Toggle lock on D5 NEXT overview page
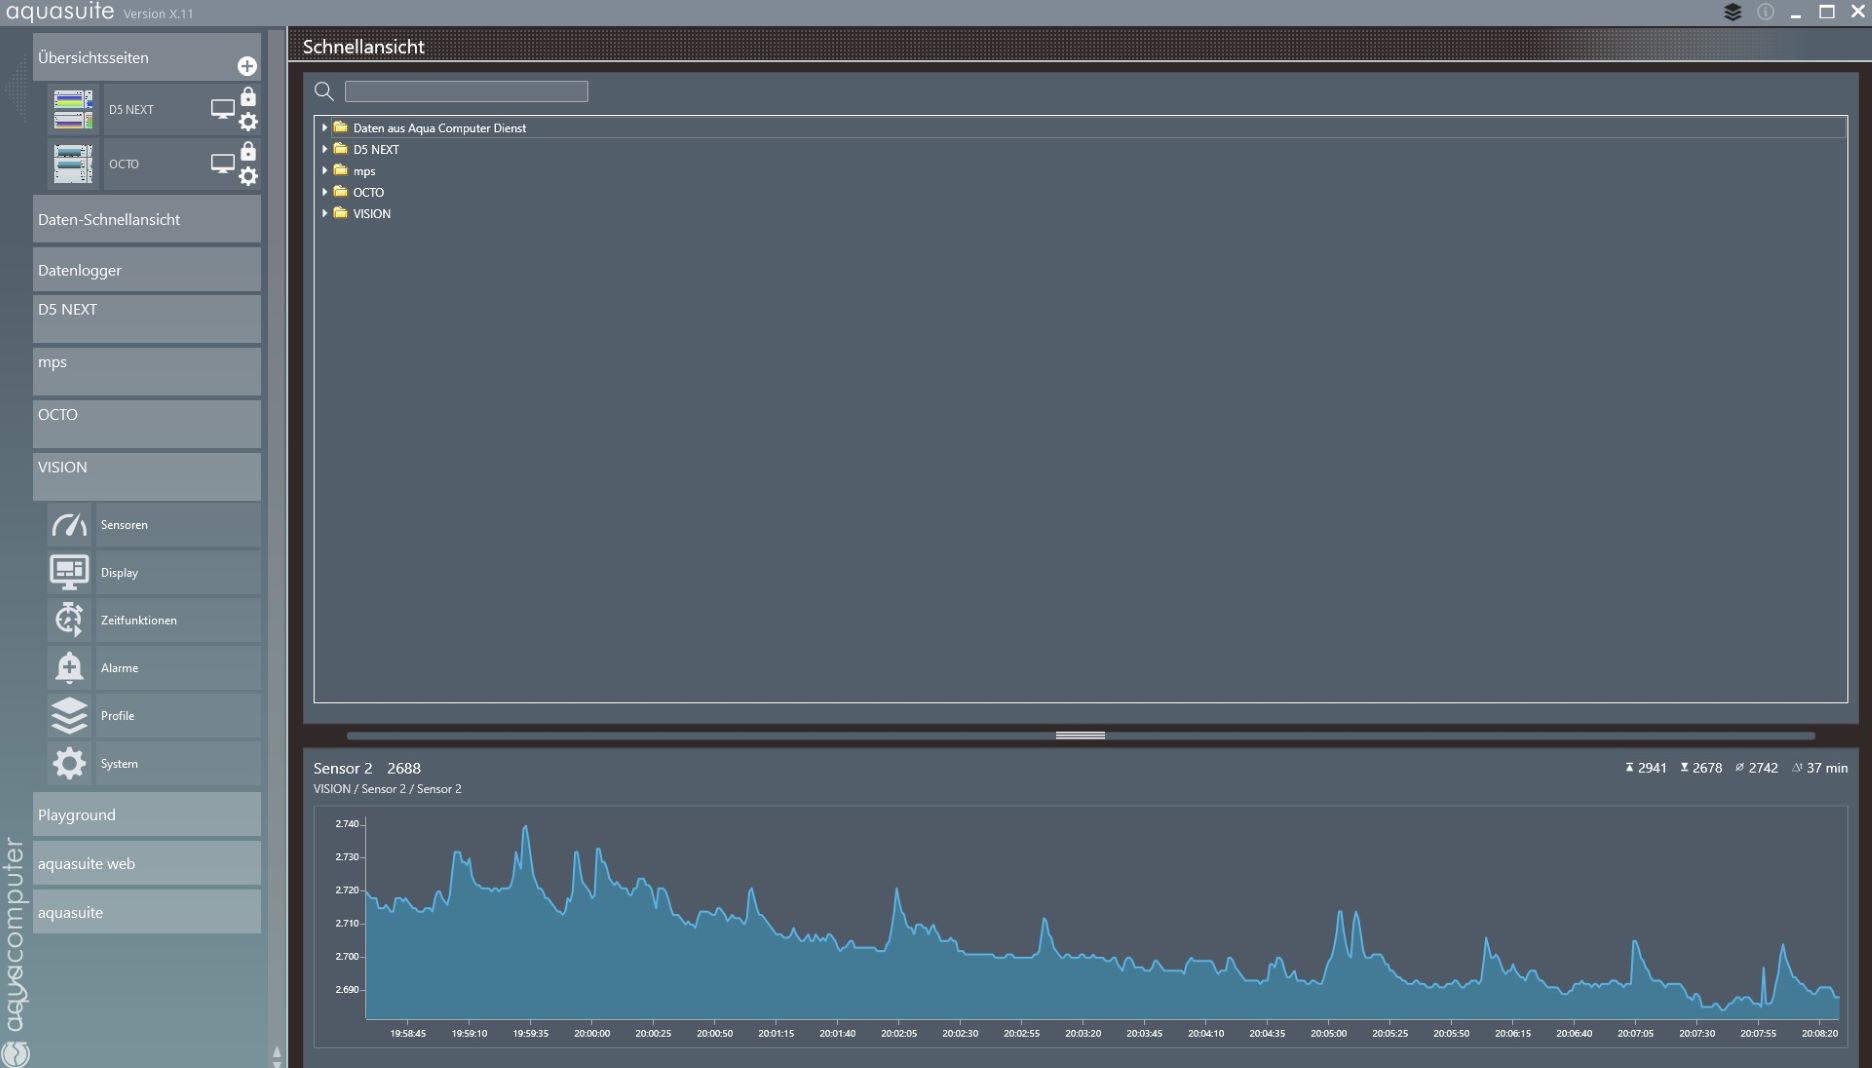Image resolution: width=1872 pixels, height=1068 pixels. pyautogui.click(x=248, y=97)
